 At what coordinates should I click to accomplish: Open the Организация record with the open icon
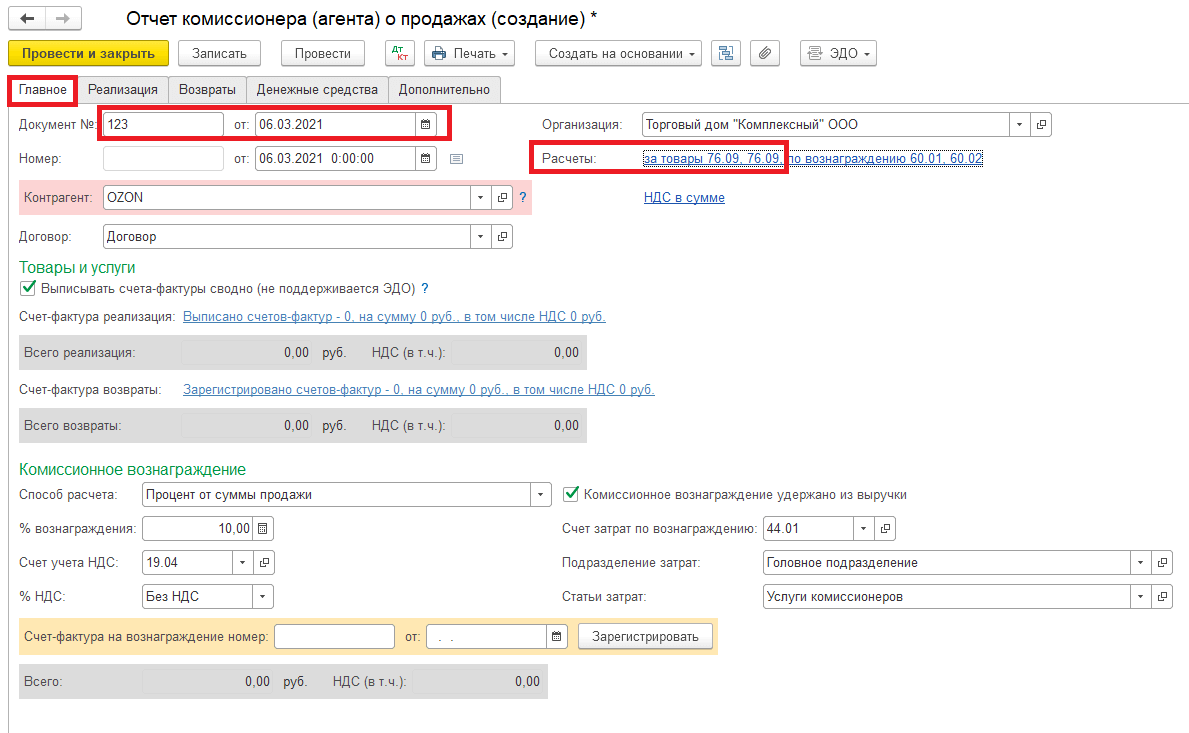[x=1041, y=124]
